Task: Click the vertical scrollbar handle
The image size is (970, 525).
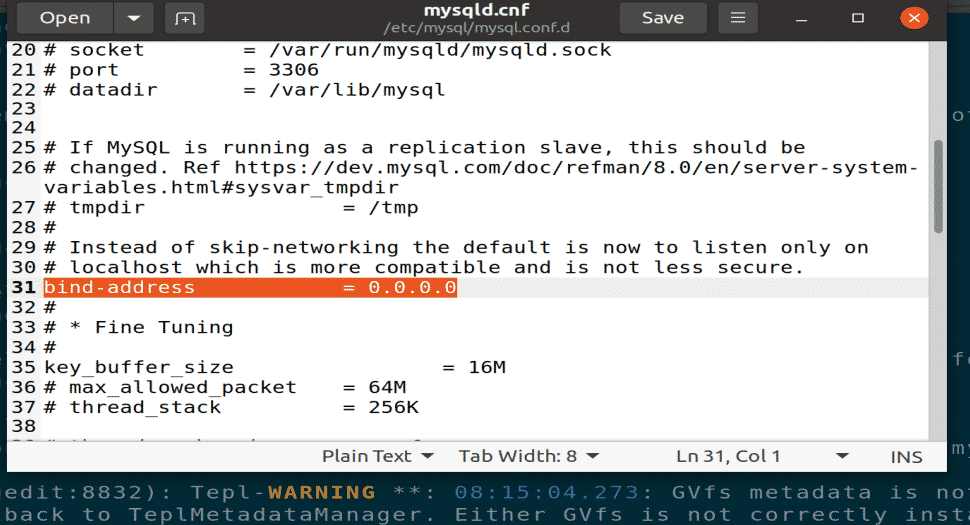Action: click(938, 187)
